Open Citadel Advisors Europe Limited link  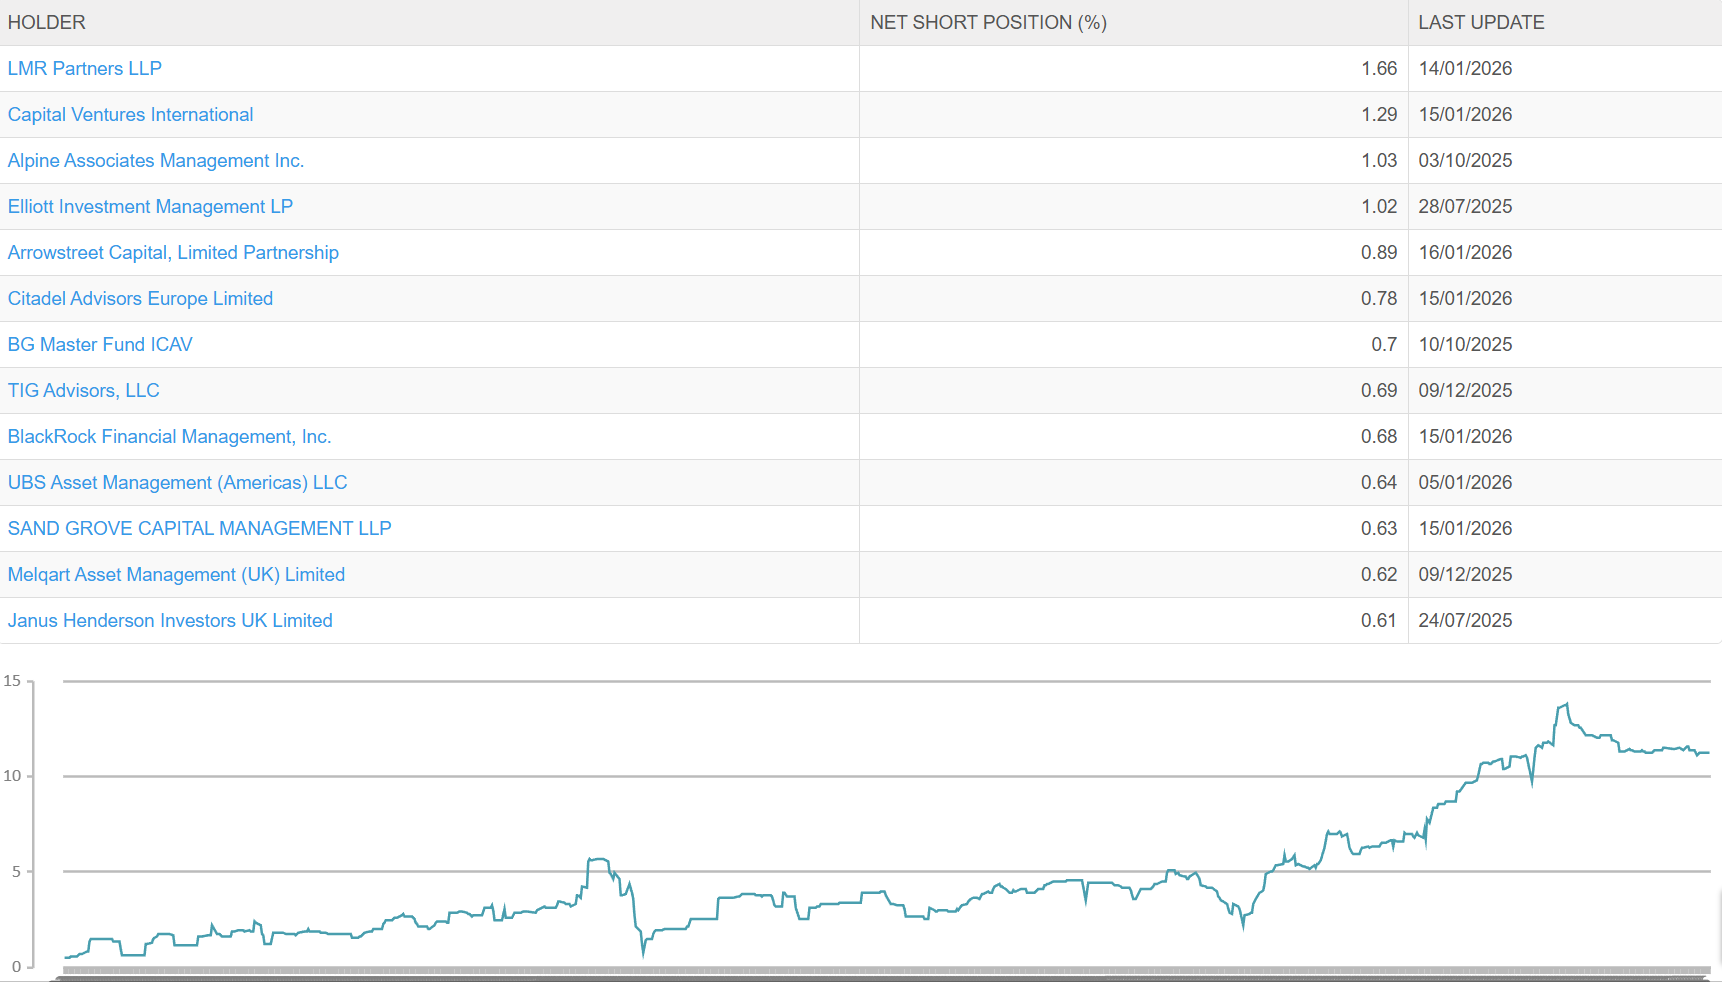pyautogui.click(x=140, y=298)
